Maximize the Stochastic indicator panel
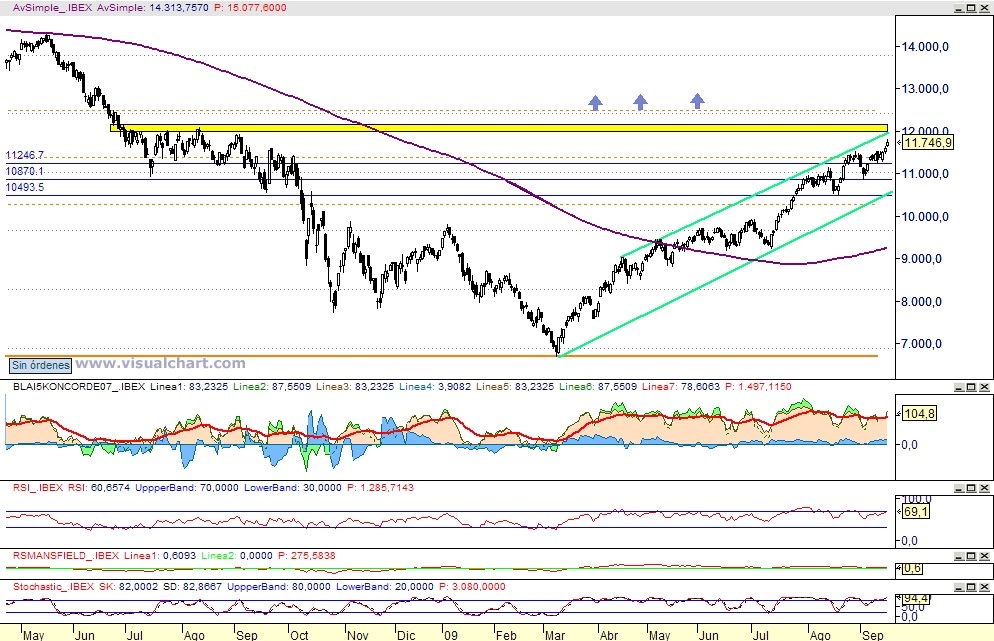The image size is (994, 641). click(x=972, y=587)
